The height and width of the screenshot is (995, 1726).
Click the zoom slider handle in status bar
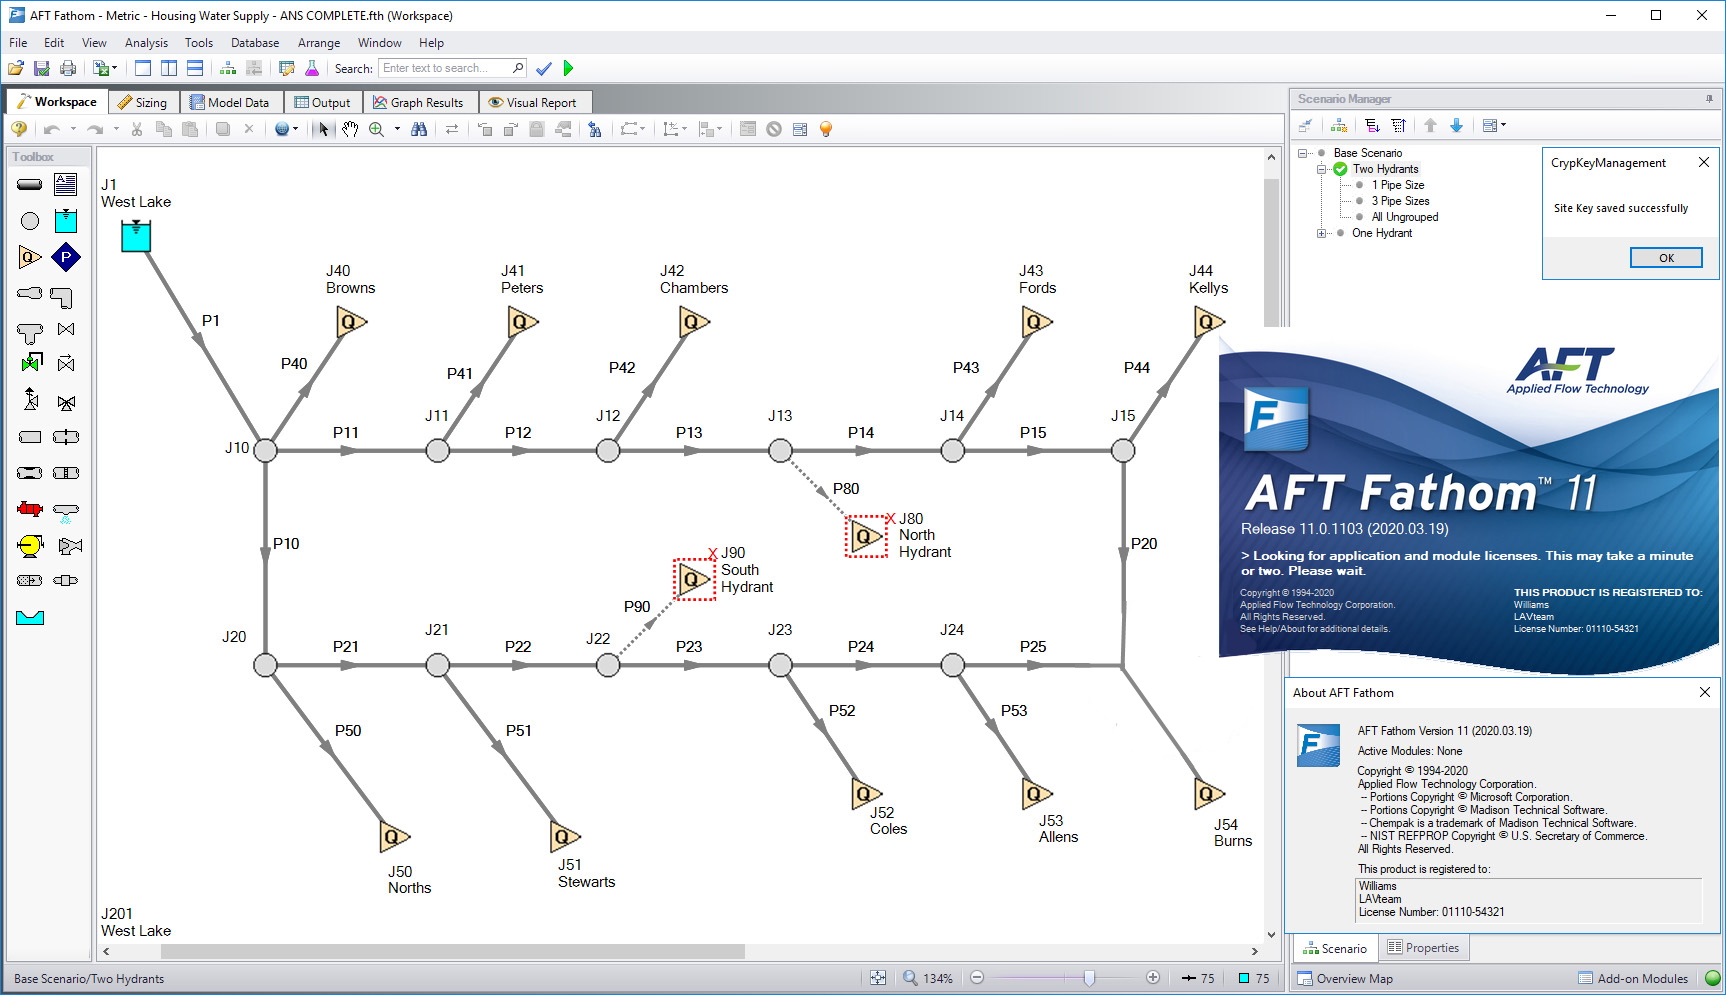tap(1089, 978)
